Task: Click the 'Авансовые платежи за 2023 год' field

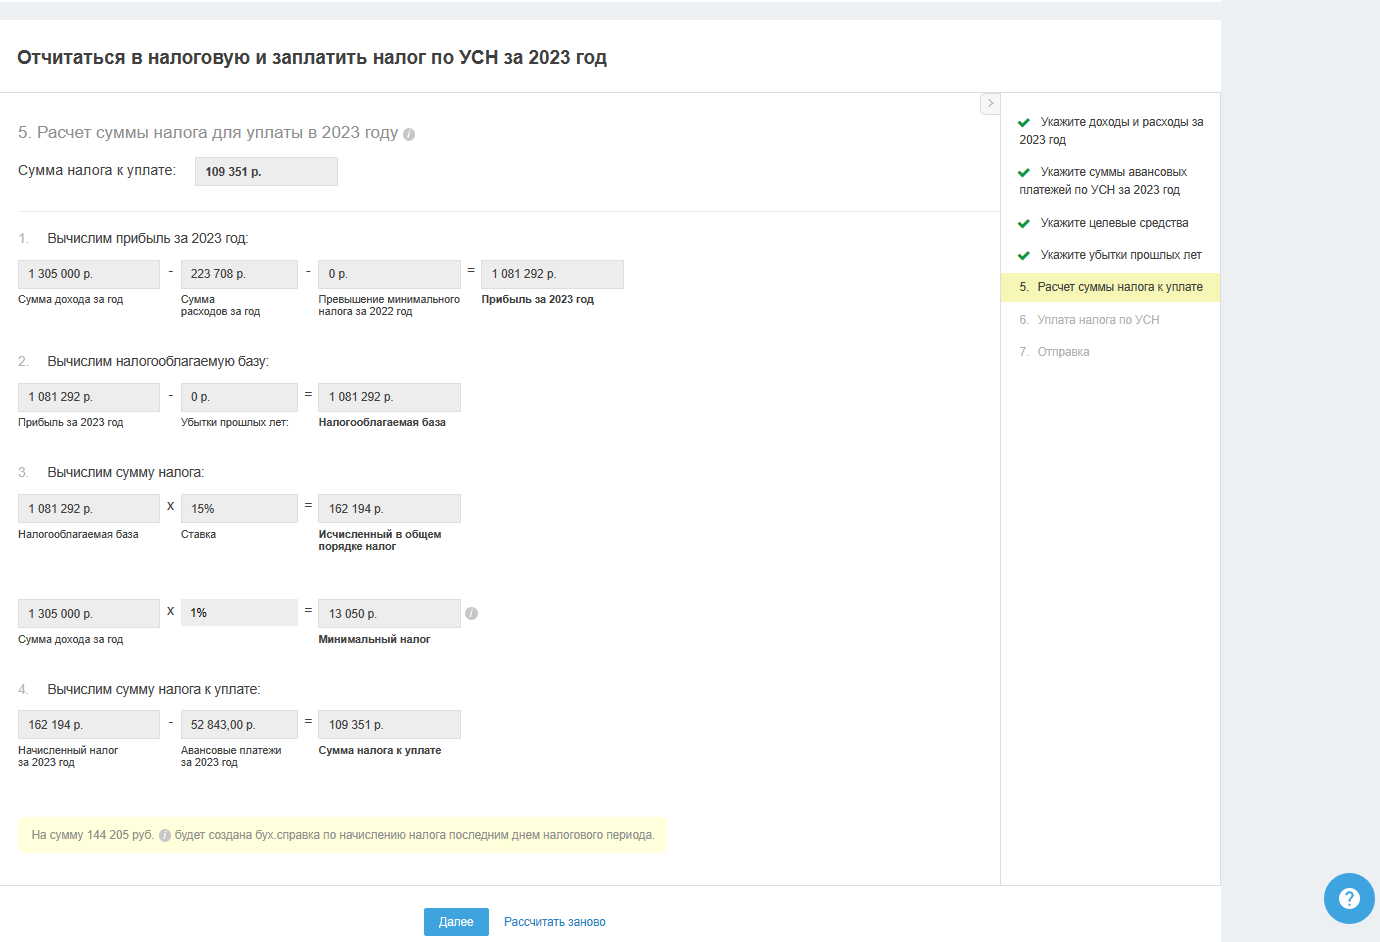Action: pyautogui.click(x=239, y=725)
